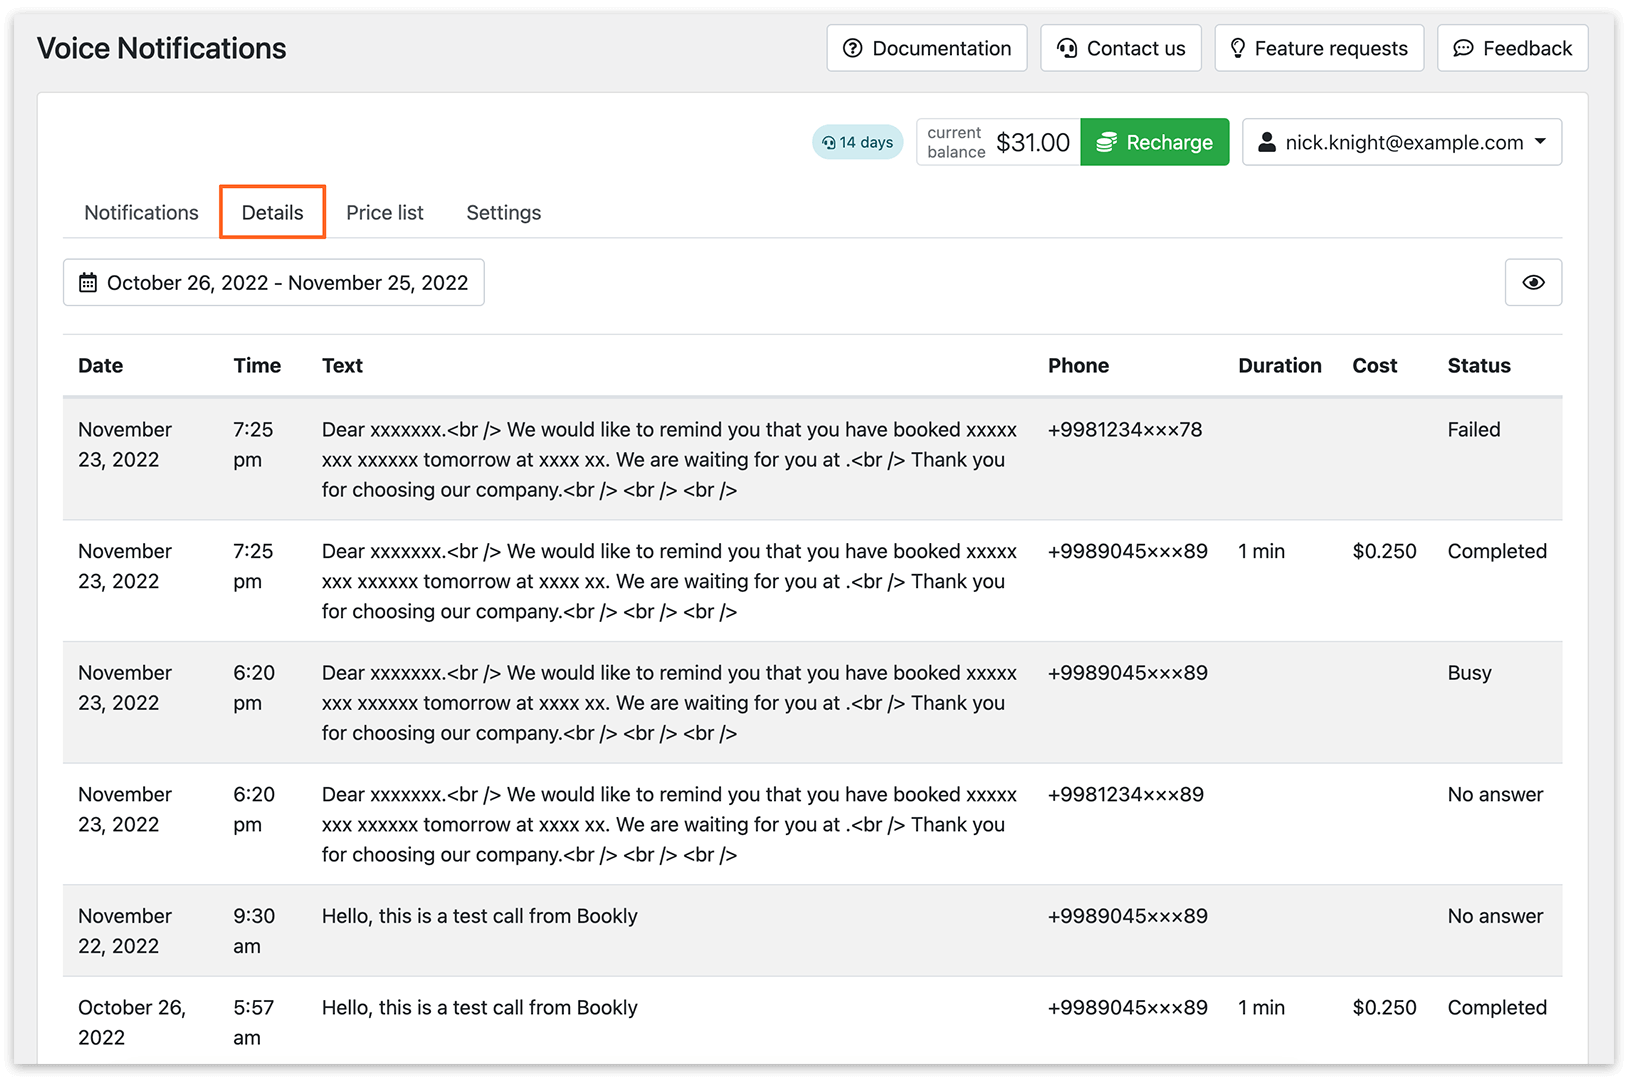Click the 14 days support badge
Screen dimensions: 1628x1078
point(858,142)
